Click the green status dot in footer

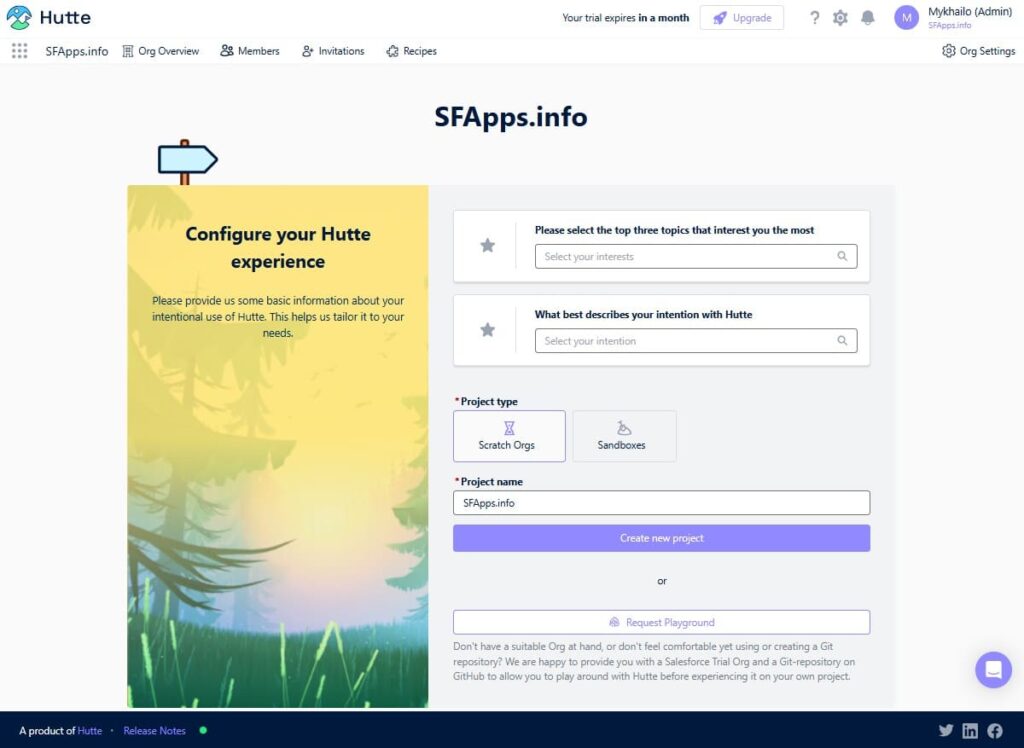pyautogui.click(x=203, y=730)
